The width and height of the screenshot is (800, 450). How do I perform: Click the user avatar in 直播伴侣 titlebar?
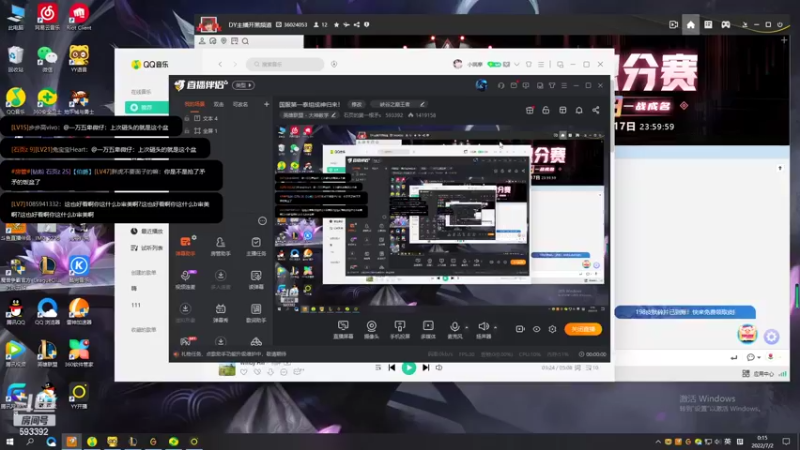[481, 85]
